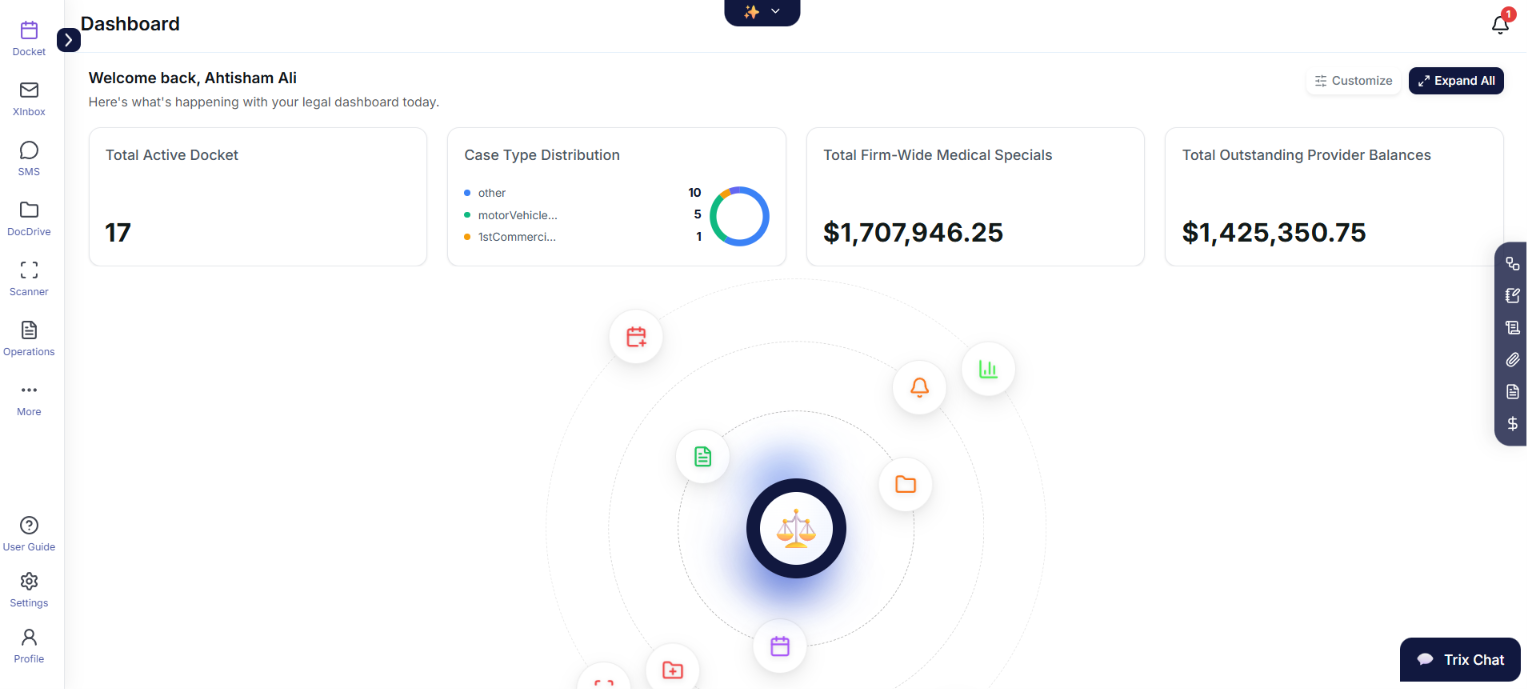Open the Docket section in the sidebar

(x=29, y=39)
